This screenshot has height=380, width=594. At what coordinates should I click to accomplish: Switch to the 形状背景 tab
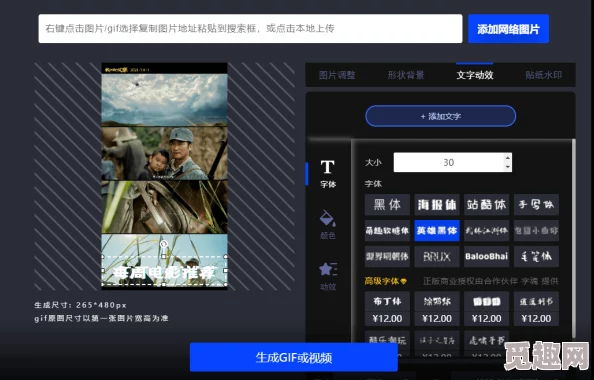tap(406, 75)
